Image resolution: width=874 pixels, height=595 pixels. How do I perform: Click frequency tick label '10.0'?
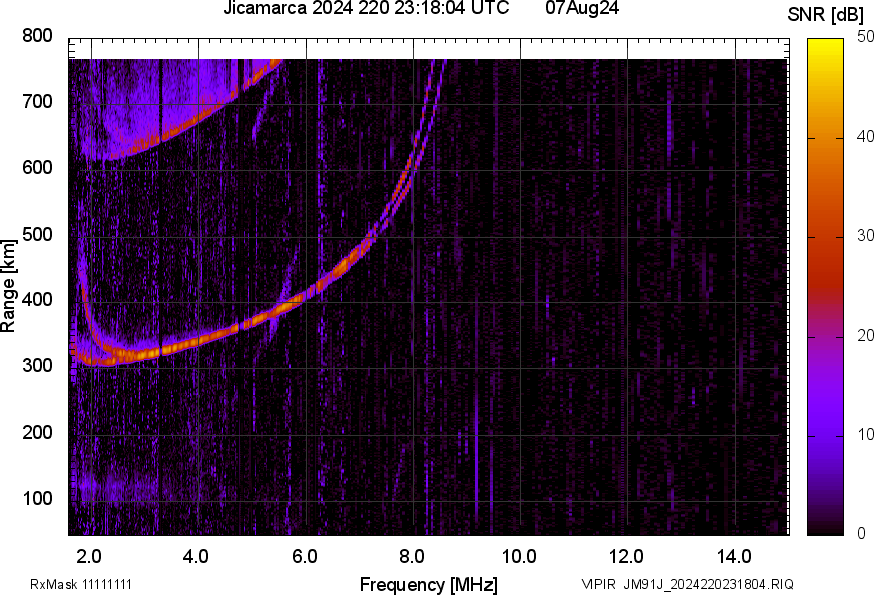519,557
